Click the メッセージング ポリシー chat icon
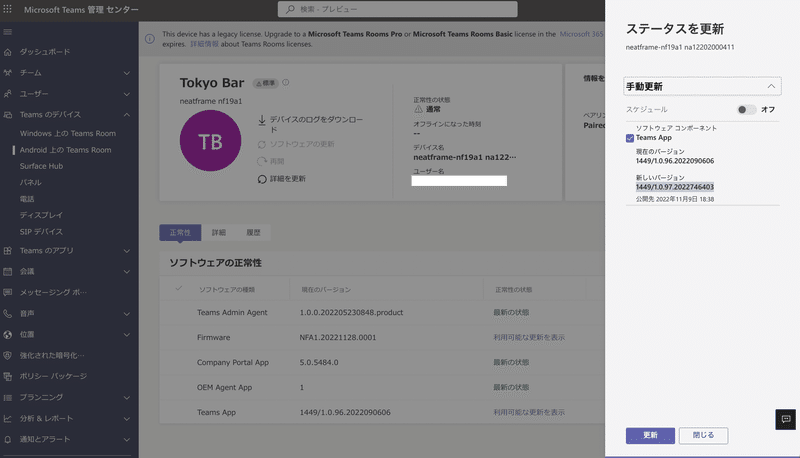 (x=8, y=293)
